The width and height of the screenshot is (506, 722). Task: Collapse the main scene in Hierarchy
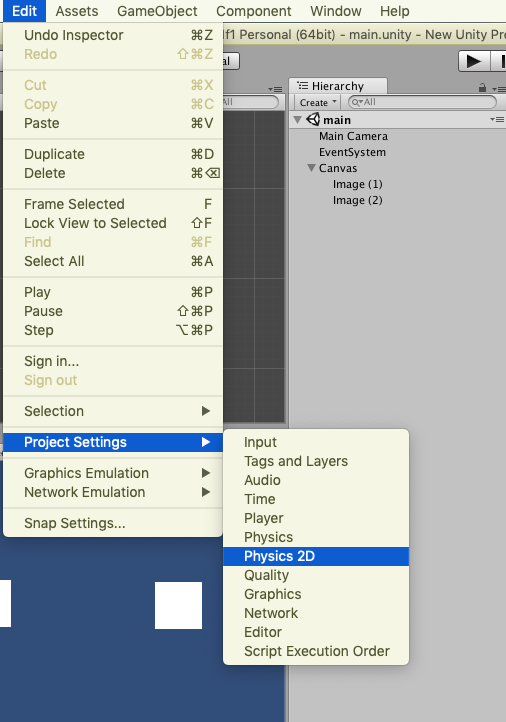pyautogui.click(x=297, y=120)
